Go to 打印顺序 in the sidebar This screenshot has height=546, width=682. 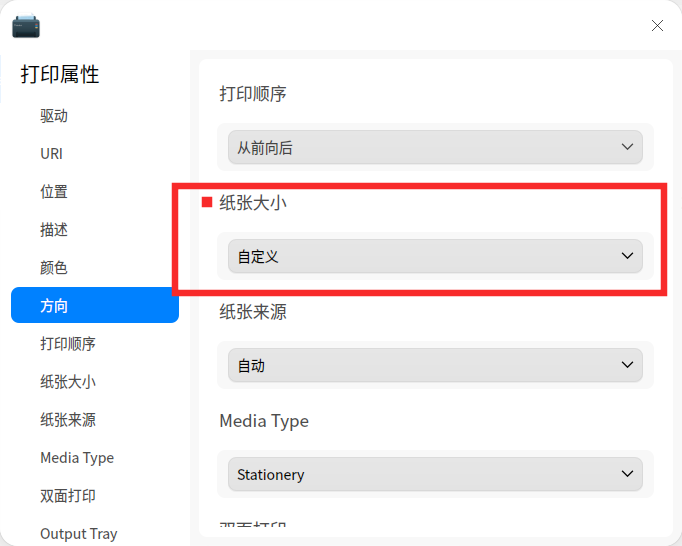(x=95, y=344)
